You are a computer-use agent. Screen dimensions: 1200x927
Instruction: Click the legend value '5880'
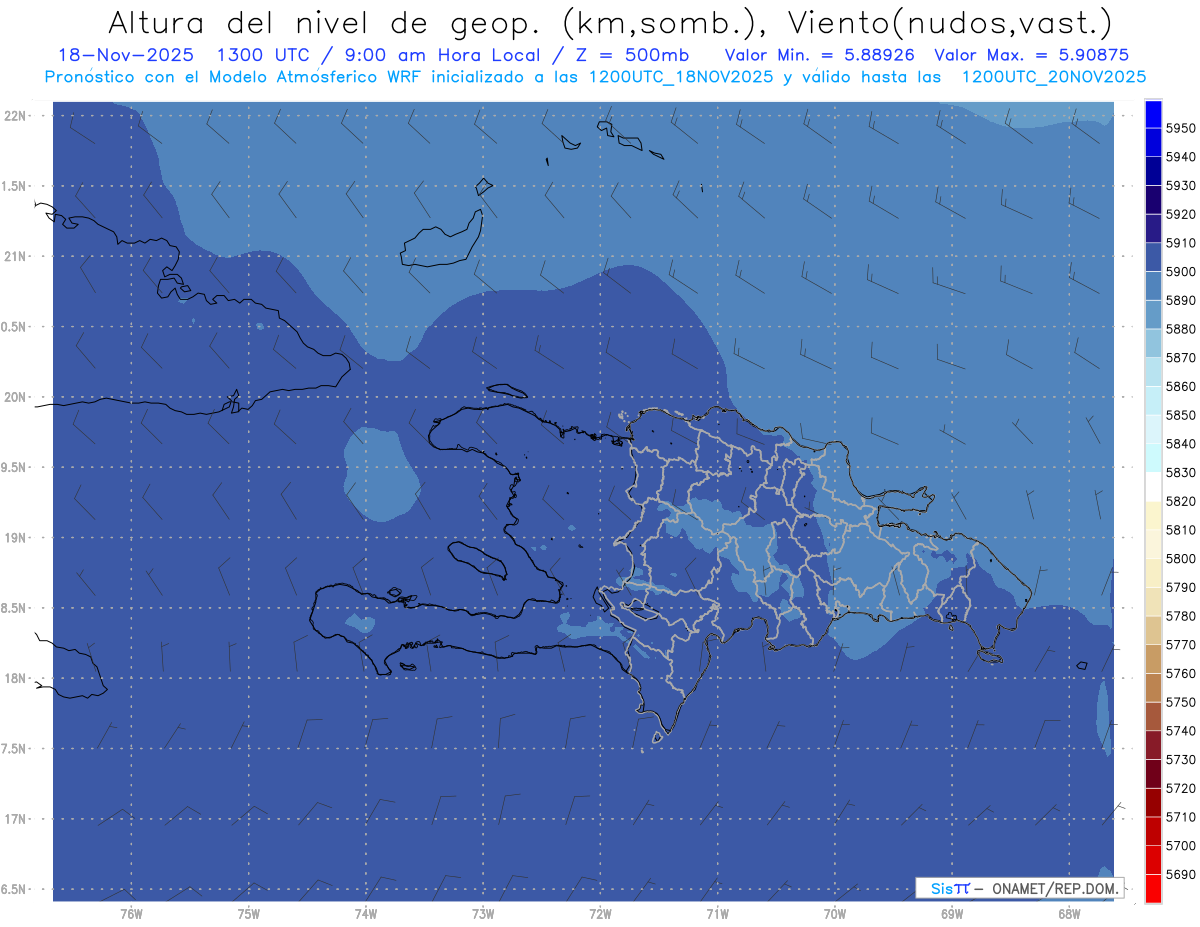click(x=1181, y=329)
